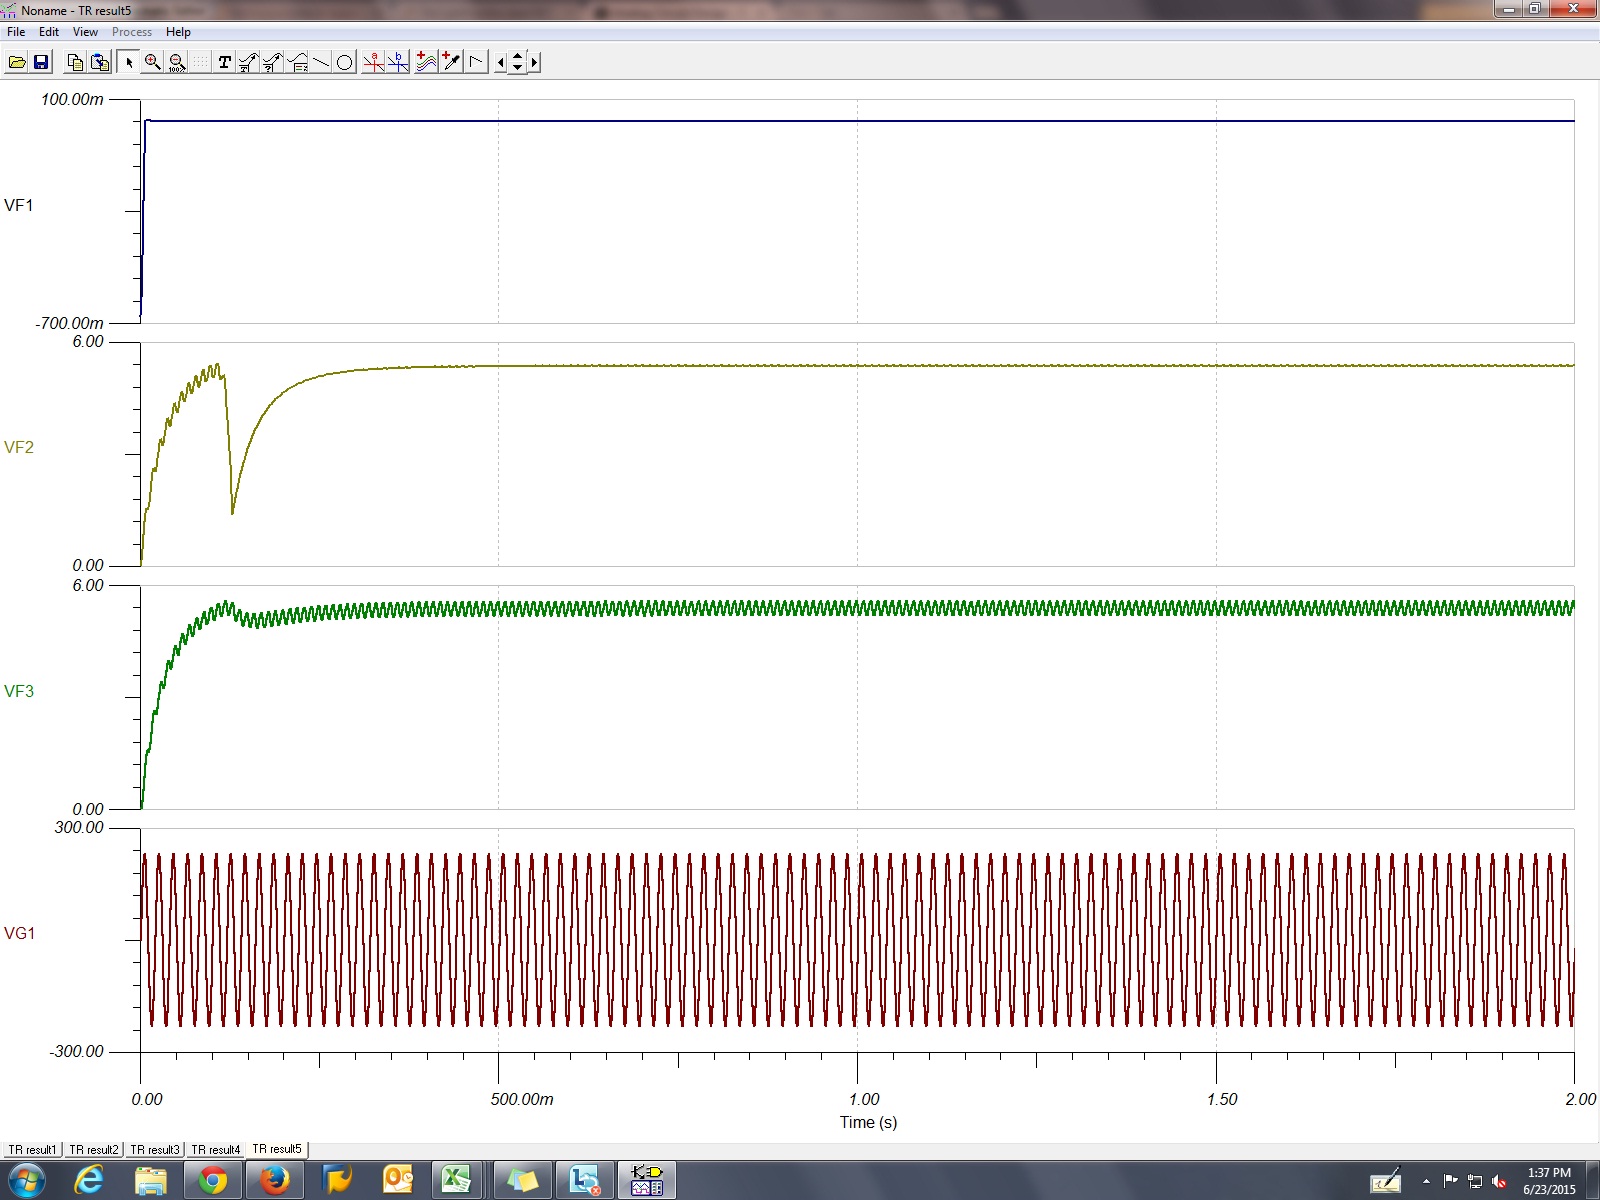Select the Text (T) annotation tool
This screenshot has width=1600, height=1200.
(x=224, y=62)
